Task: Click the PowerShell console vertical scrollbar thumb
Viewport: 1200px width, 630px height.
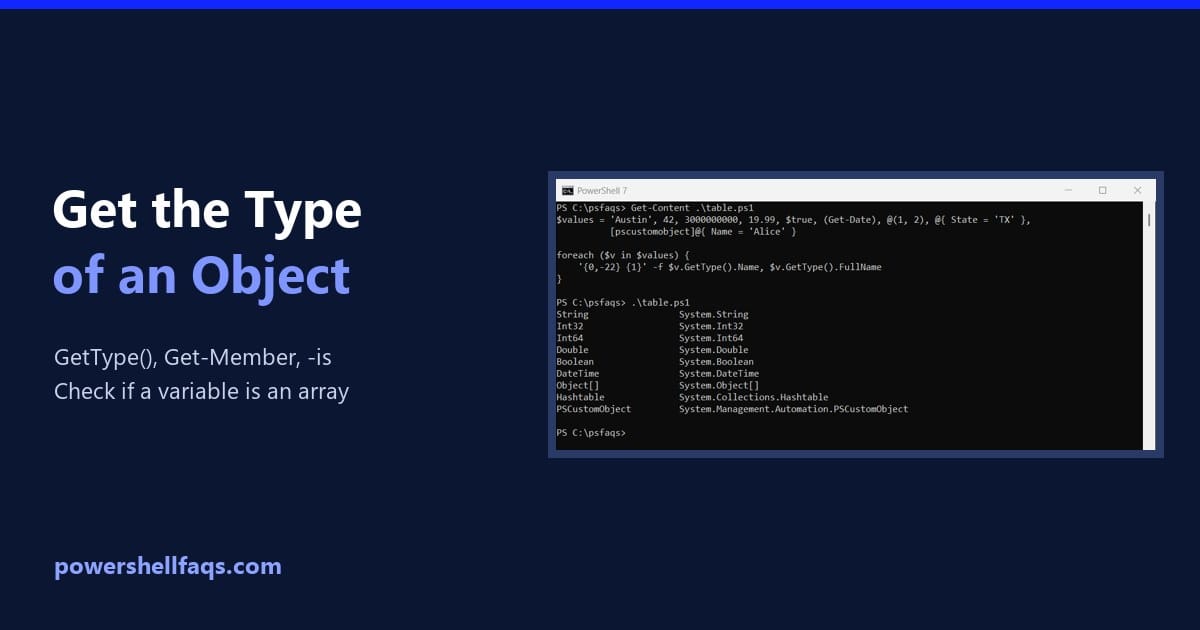Action: click(1149, 220)
